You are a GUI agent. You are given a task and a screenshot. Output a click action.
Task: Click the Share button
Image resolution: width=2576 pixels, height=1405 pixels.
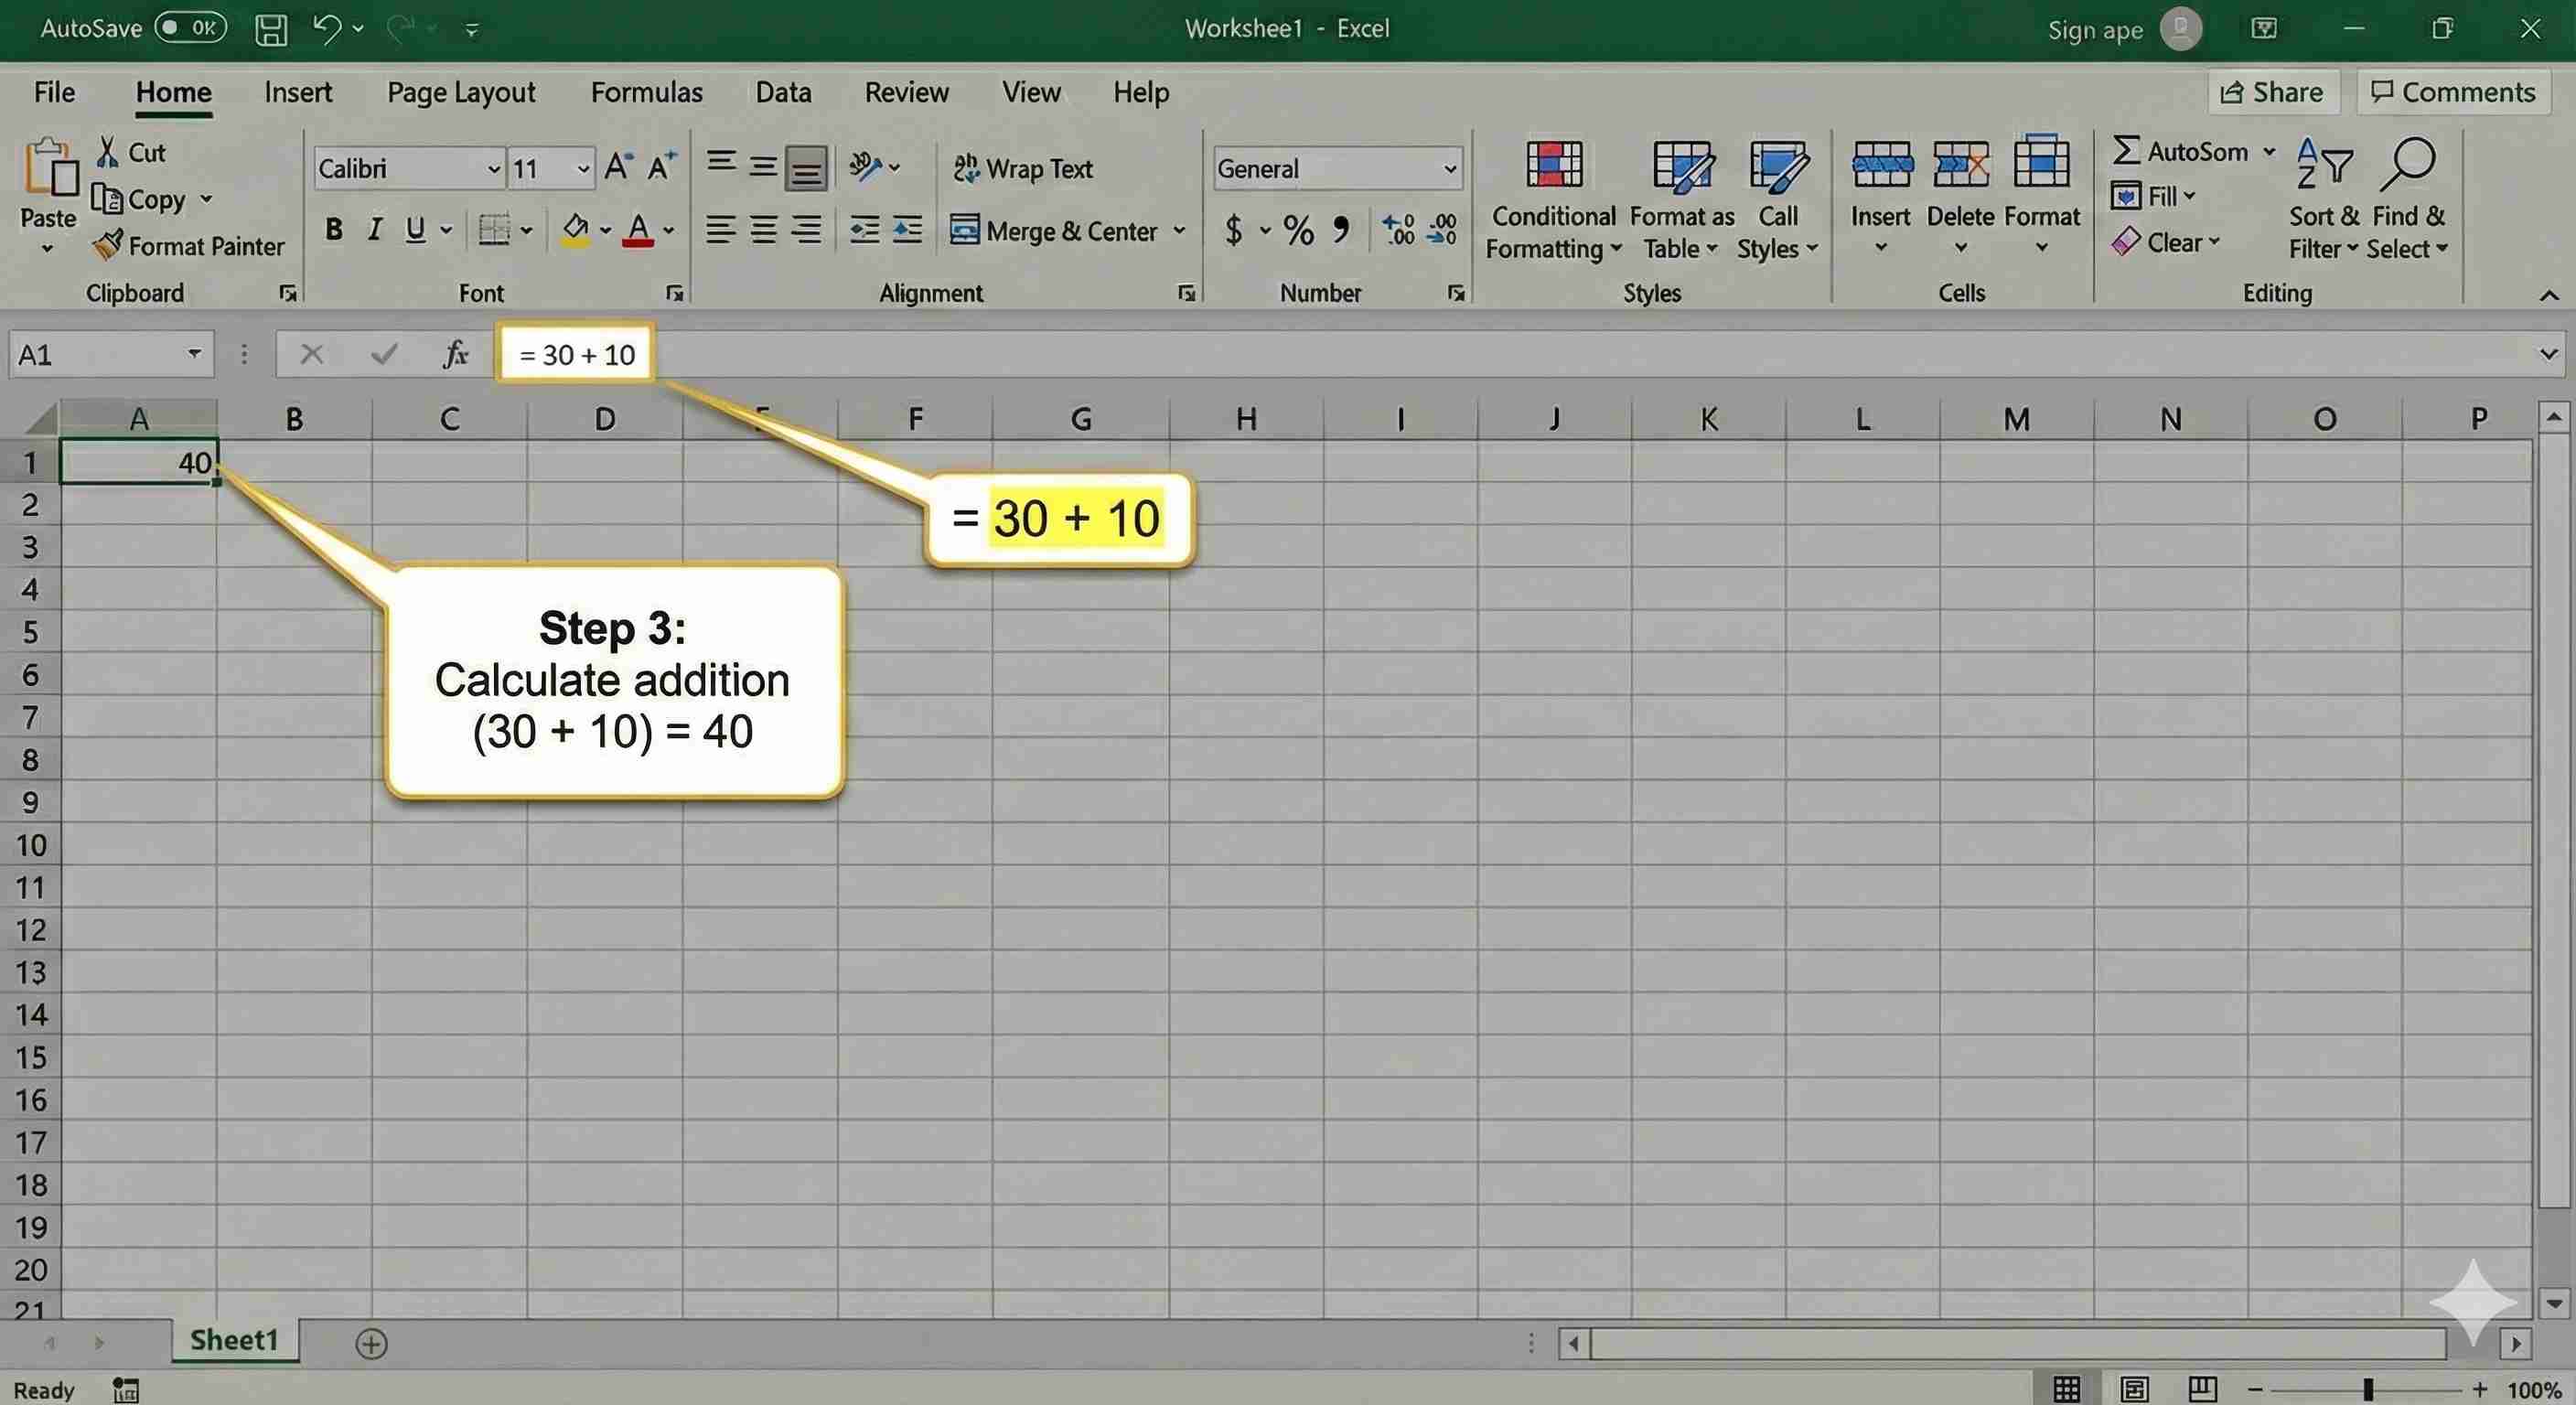click(2274, 92)
